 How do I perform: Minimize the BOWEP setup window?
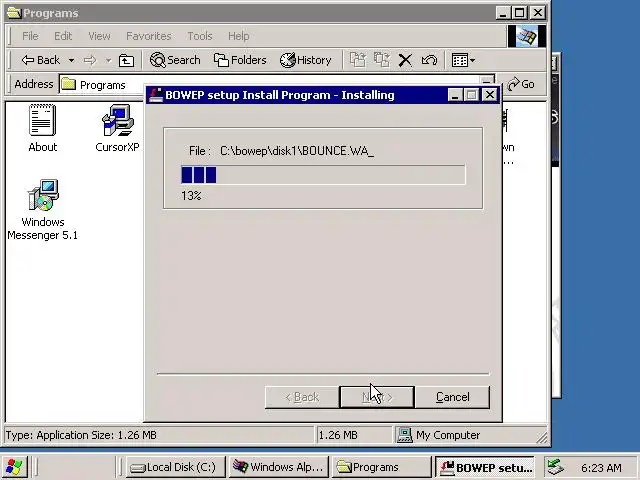click(x=455, y=95)
